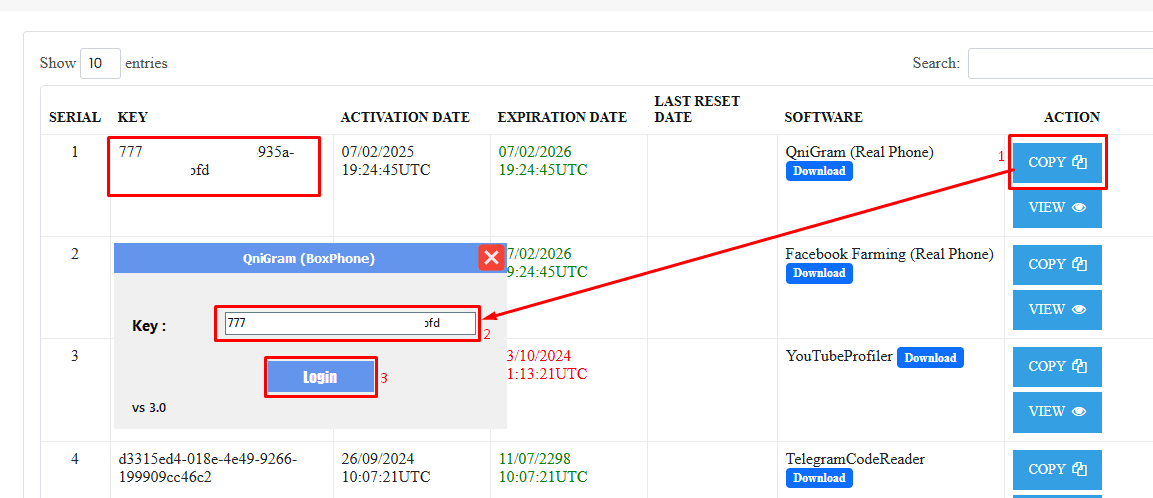Click VIEW eye button for Facebook Farming

pos(1057,310)
